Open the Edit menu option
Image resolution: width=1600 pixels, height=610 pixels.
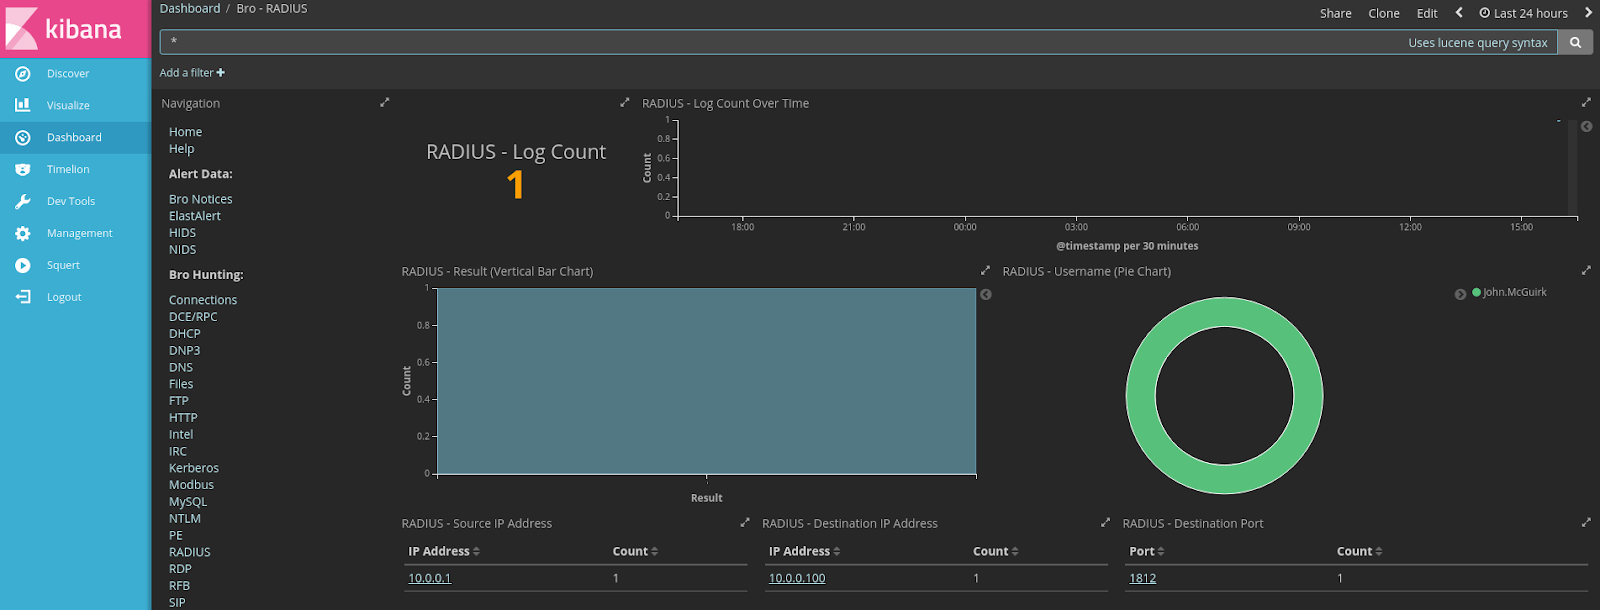1427,13
